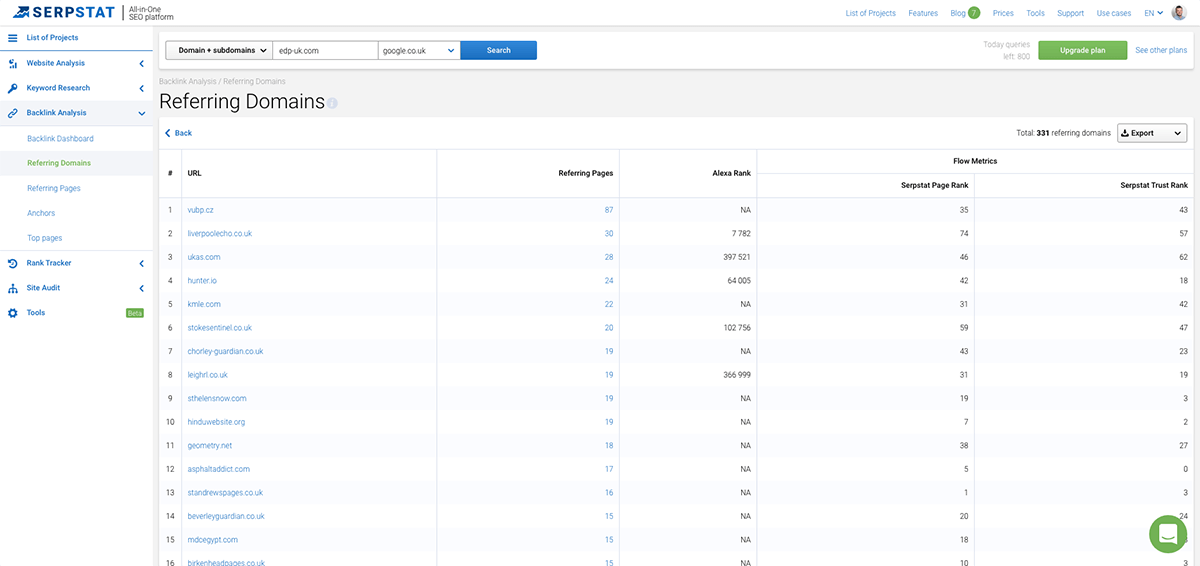Open the hunter.io domain link

(x=202, y=281)
